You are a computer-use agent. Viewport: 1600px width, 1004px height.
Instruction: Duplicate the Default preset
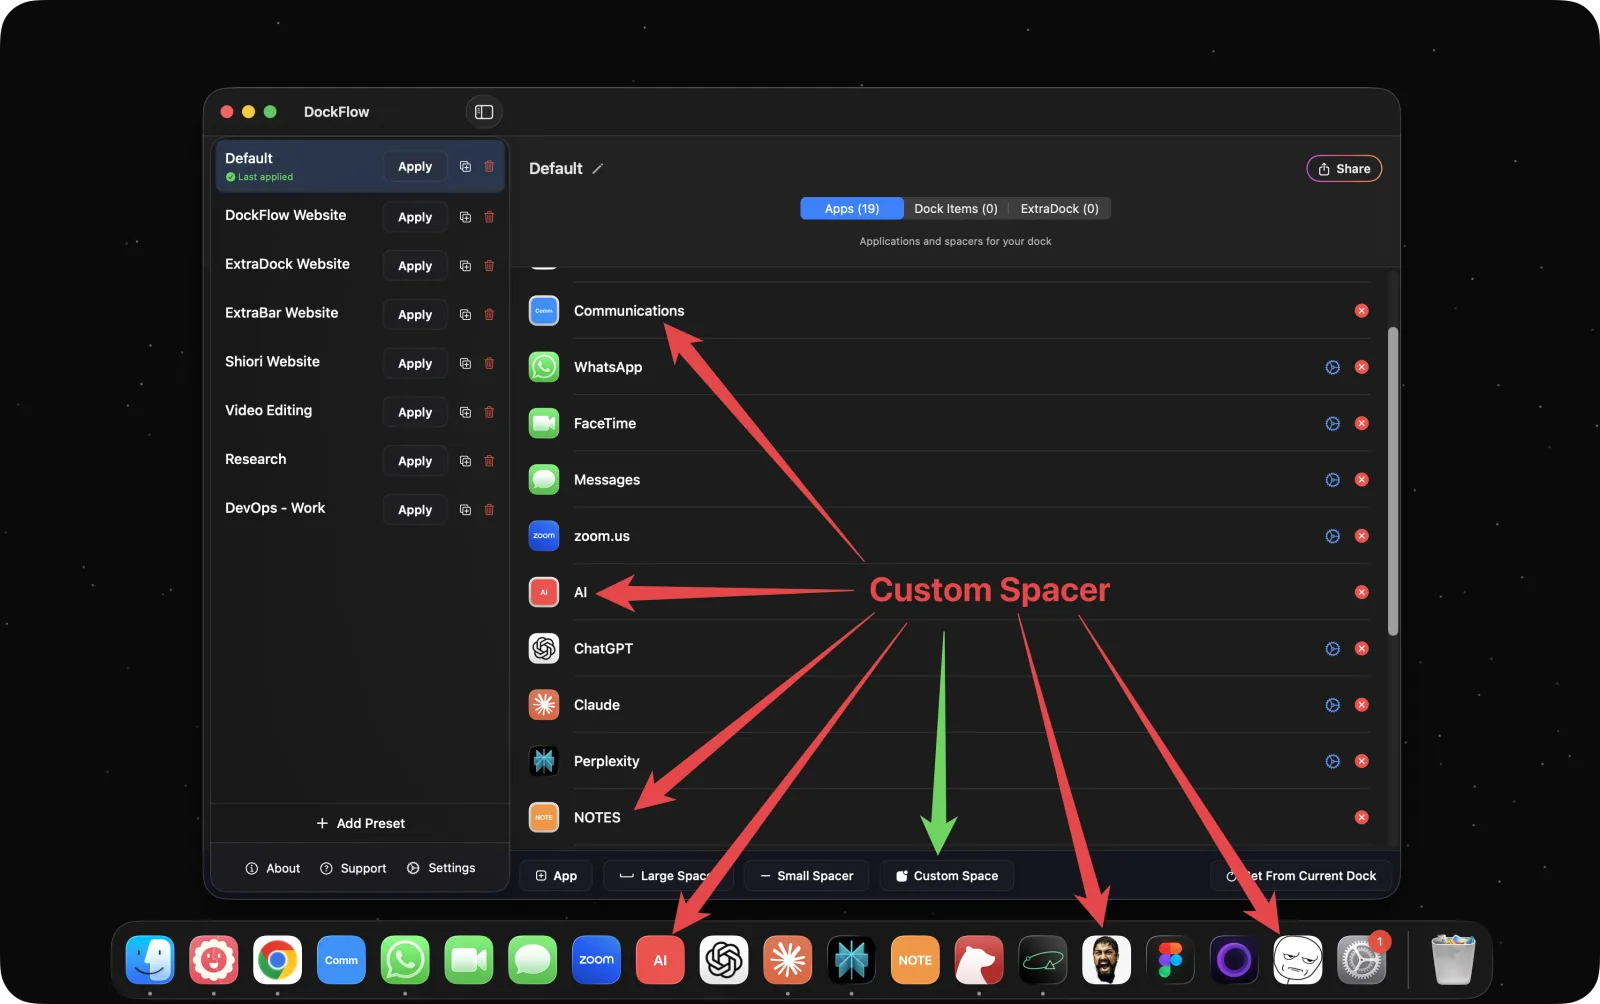(x=465, y=166)
